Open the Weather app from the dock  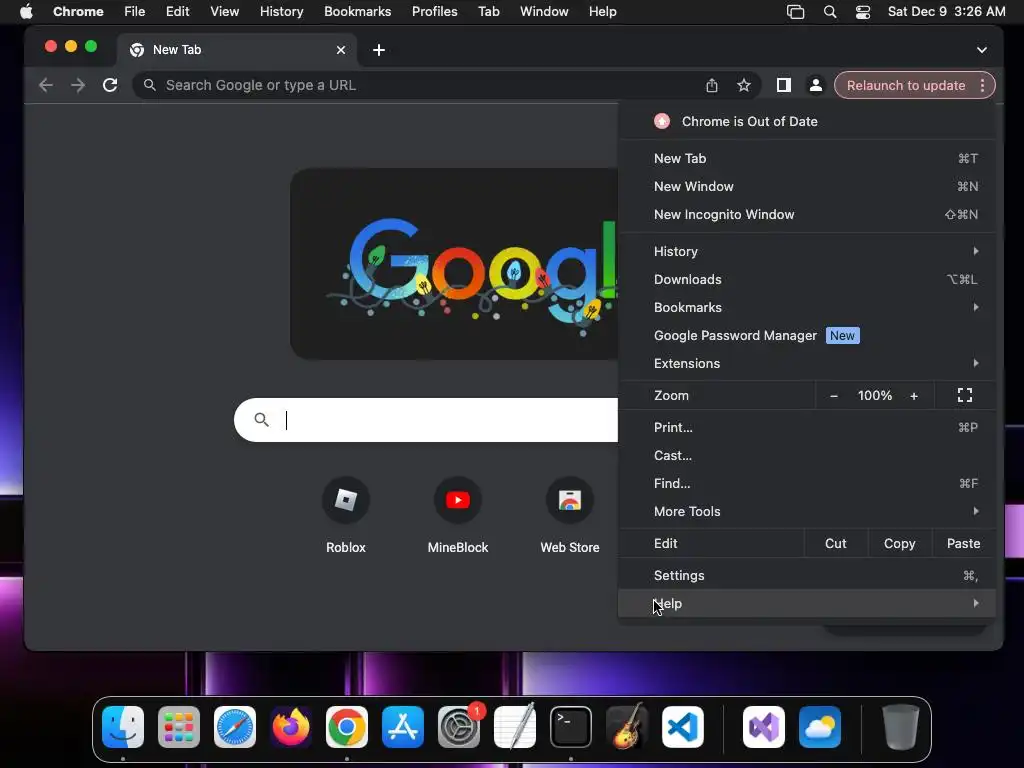coord(820,727)
